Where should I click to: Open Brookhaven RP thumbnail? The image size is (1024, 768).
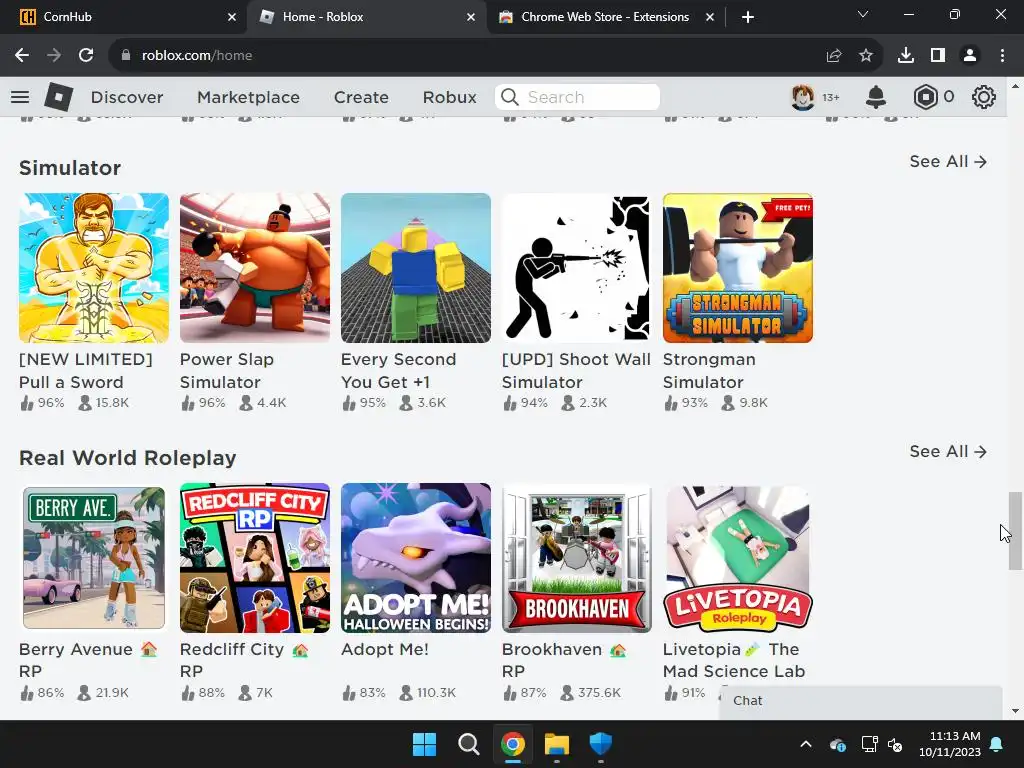(577, 558)
